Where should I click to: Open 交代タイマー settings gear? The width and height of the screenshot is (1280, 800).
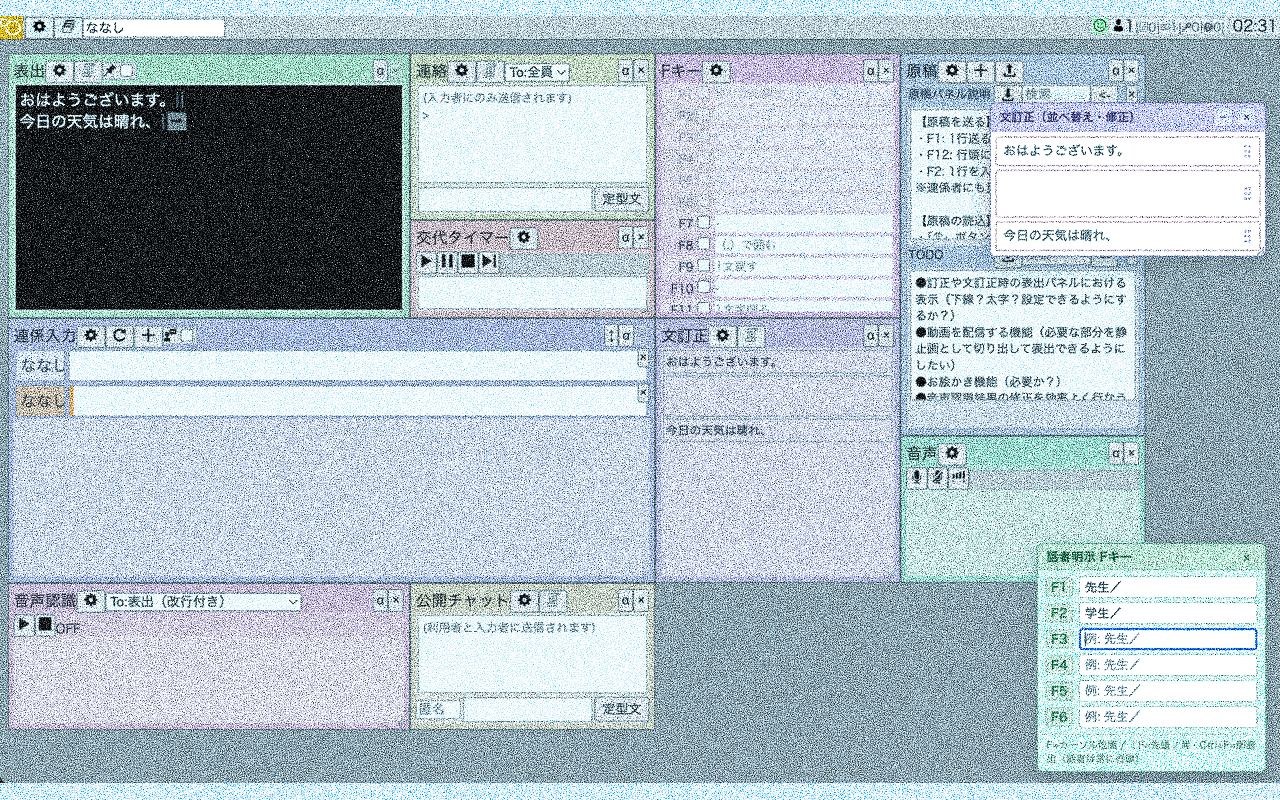coord(524,238)
